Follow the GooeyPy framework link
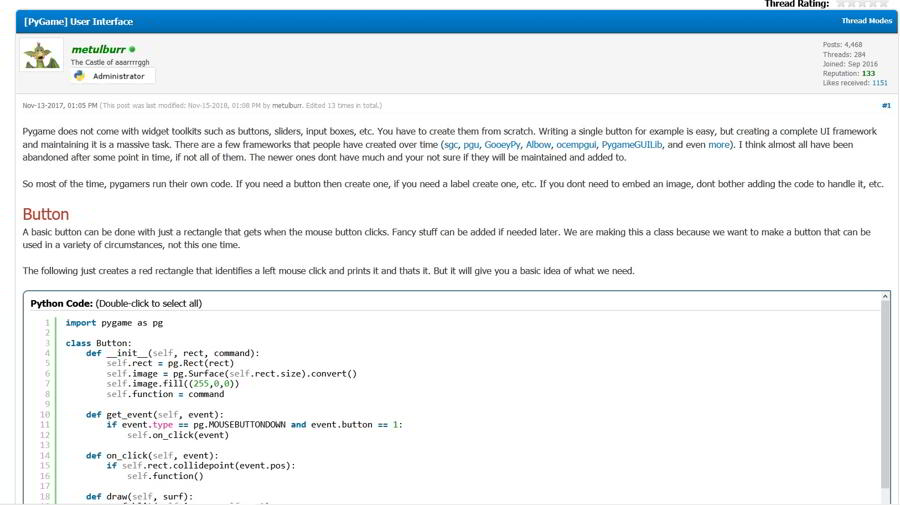Image resolution: width=900 pixels, height=505 pixels. pos(503,145)
